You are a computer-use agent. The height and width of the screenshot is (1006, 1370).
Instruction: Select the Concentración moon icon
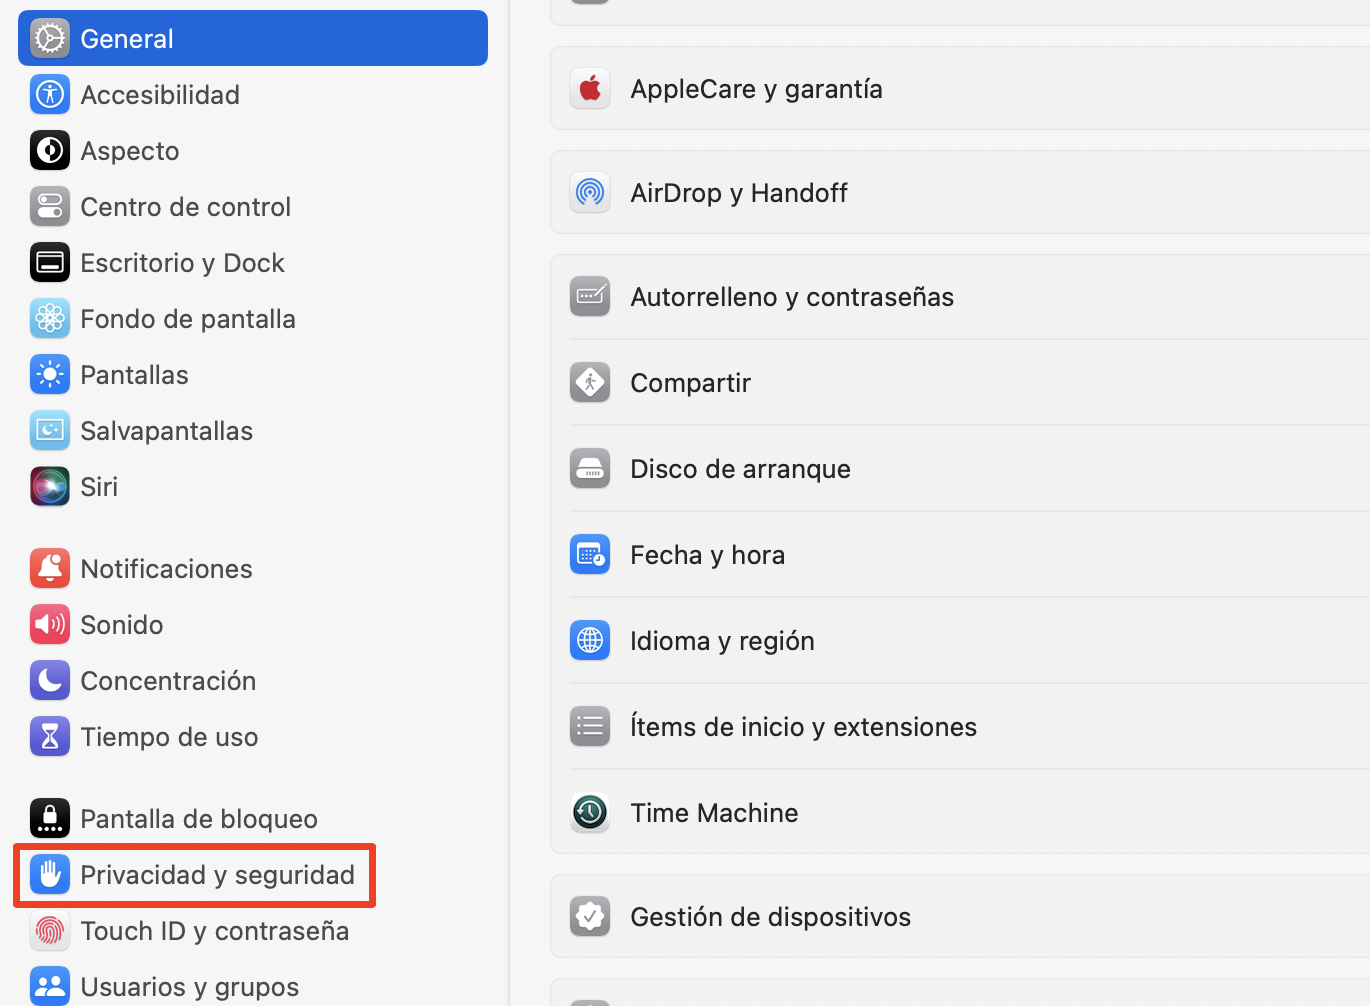click(x=50, y=680)
